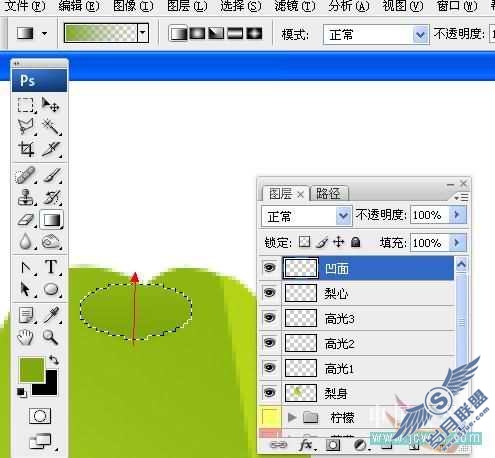Pick the Horizontal Type tool
495x458 pixels.
(x=51, y=267)
